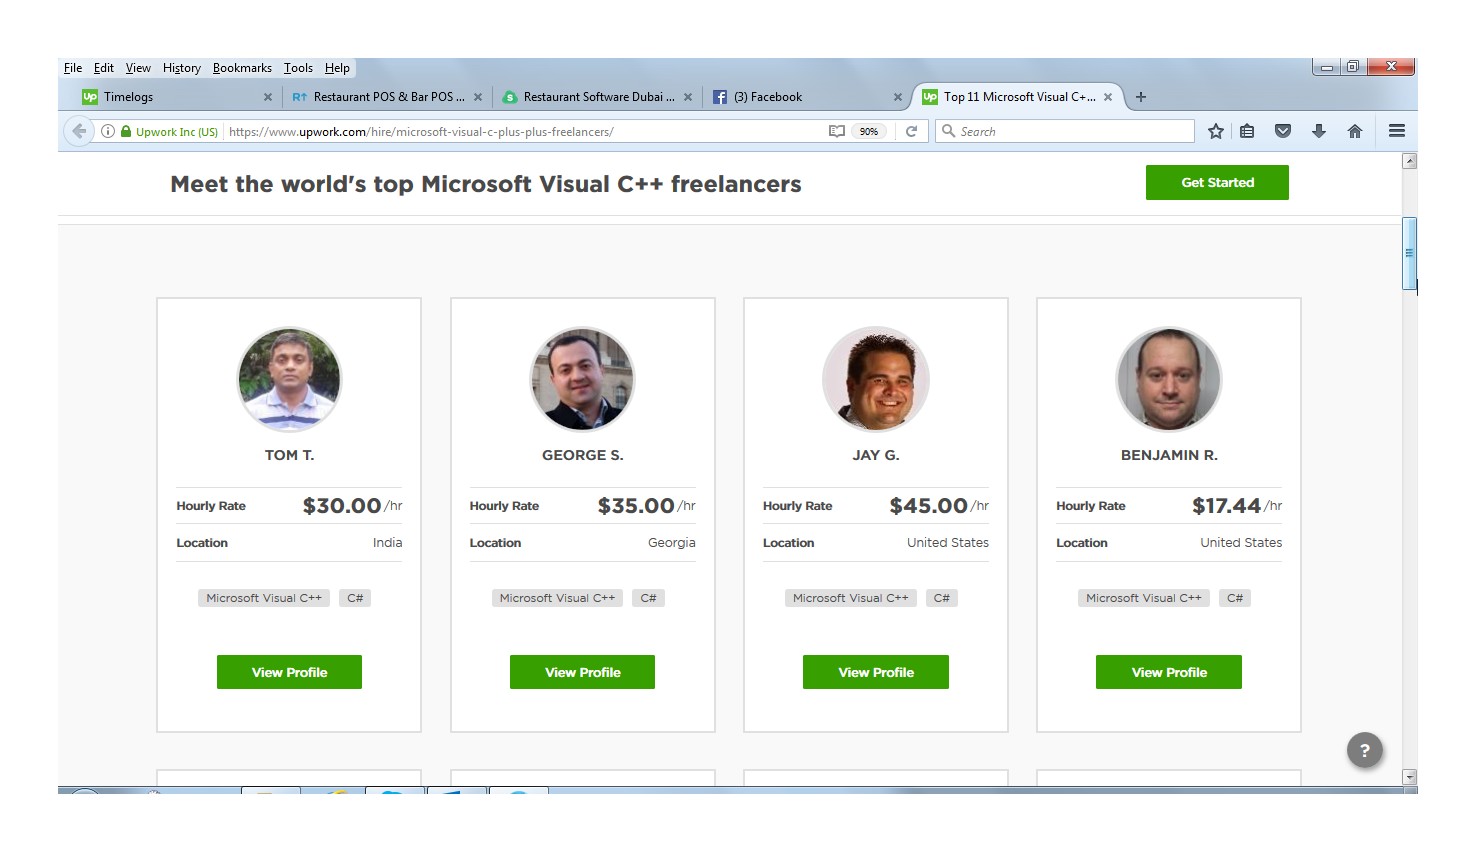Viewport: 1476px width, 844px height.
Task: View Profile of Benjamin R.
Action: coord(1169,672)
